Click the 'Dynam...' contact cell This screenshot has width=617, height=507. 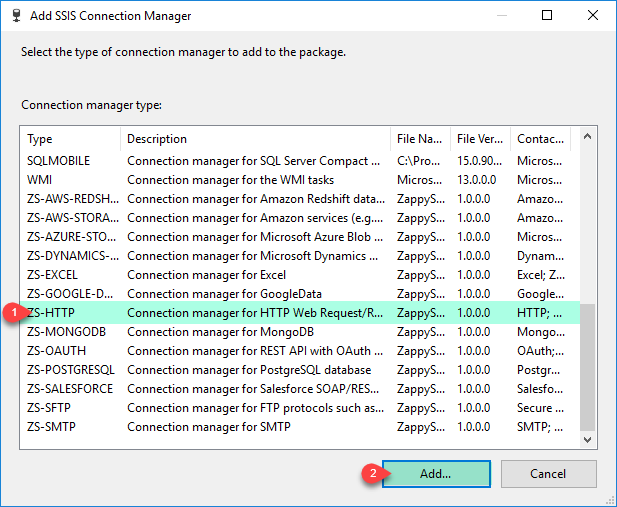pos(540,256)
